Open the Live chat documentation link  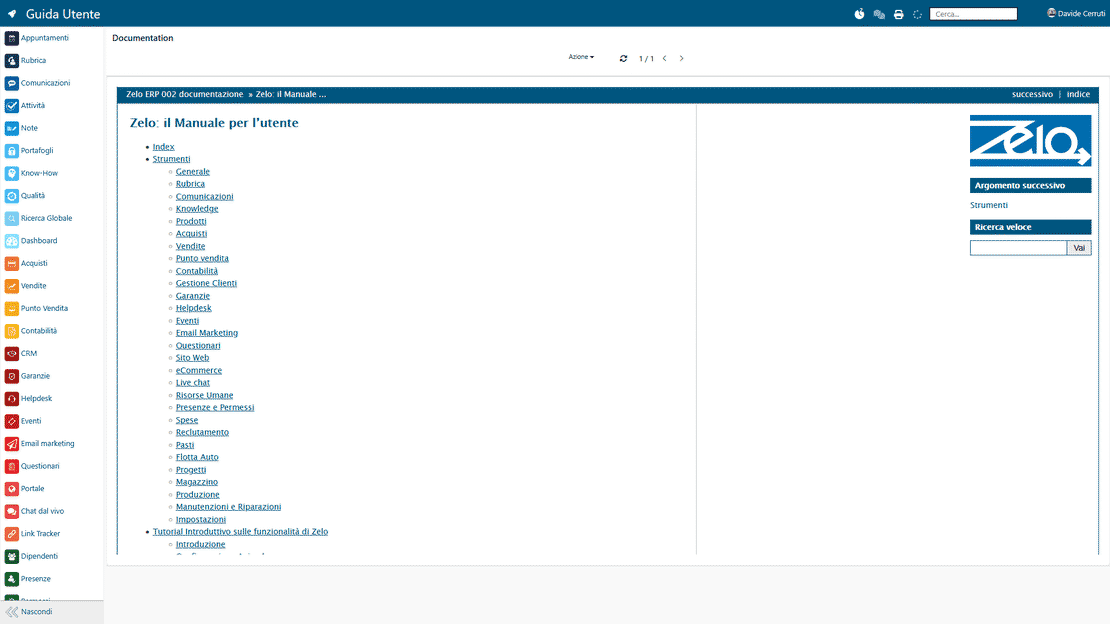193,382
